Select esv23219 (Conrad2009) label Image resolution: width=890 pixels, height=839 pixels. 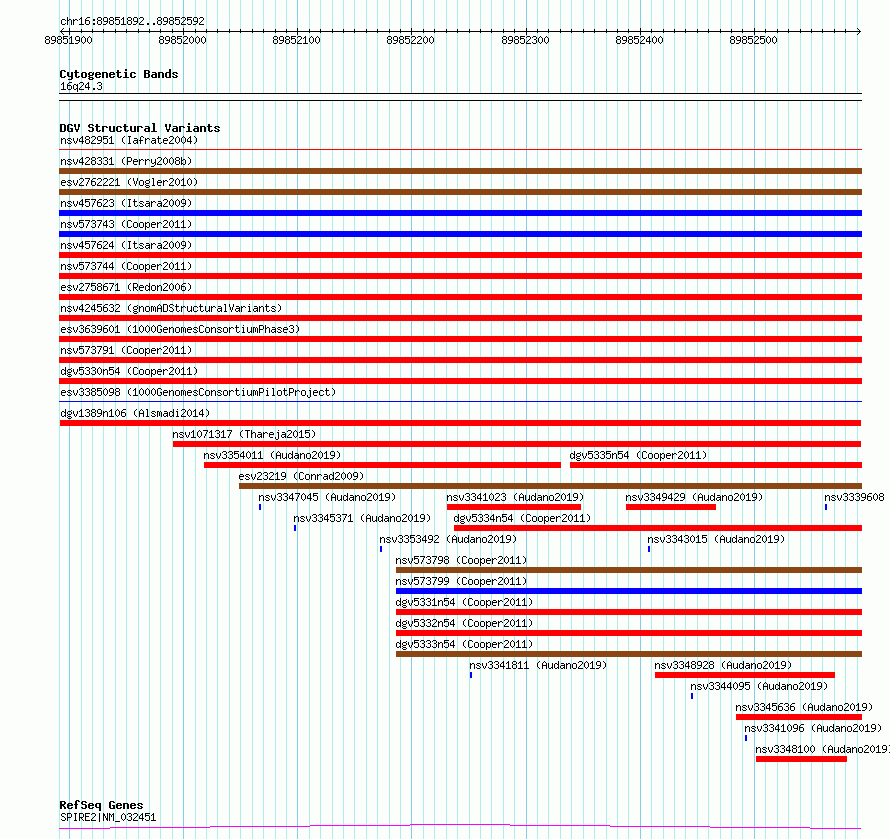[301, 476]
